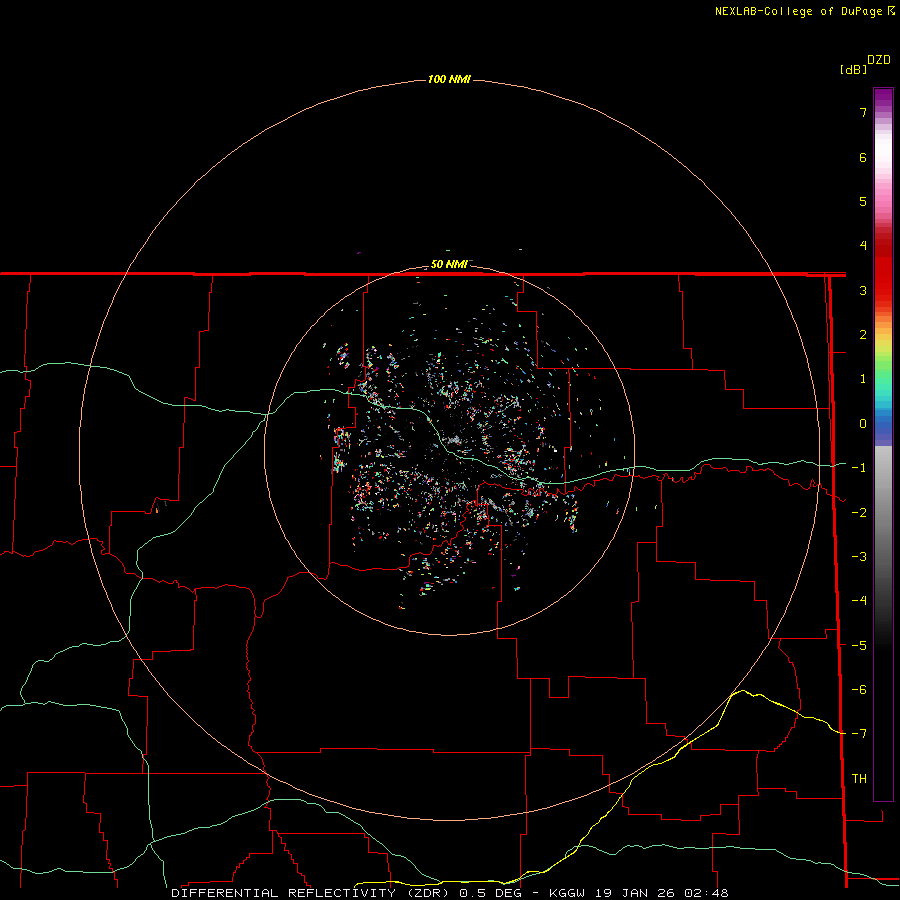
Task: Click the -2 value on color scale
Action: click(x=859, y=513)
